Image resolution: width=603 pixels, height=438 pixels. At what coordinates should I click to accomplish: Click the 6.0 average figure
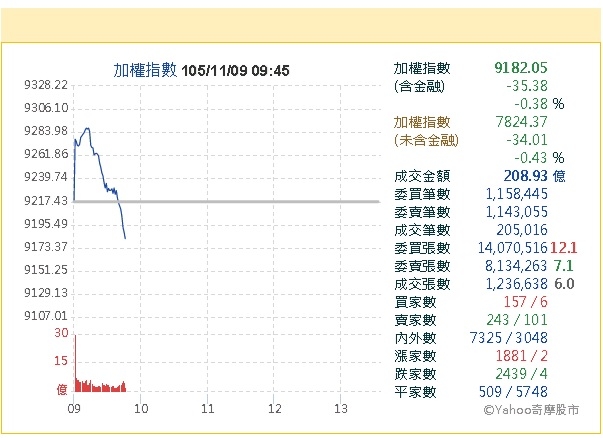click(564, 284)
